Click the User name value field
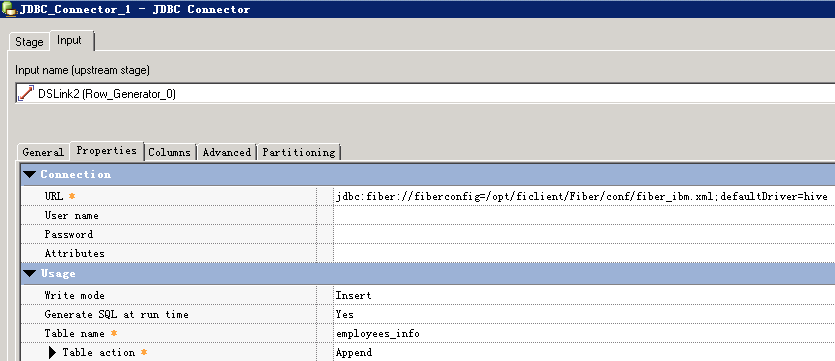This screenshot has width=835, height=361. (584, 216)
